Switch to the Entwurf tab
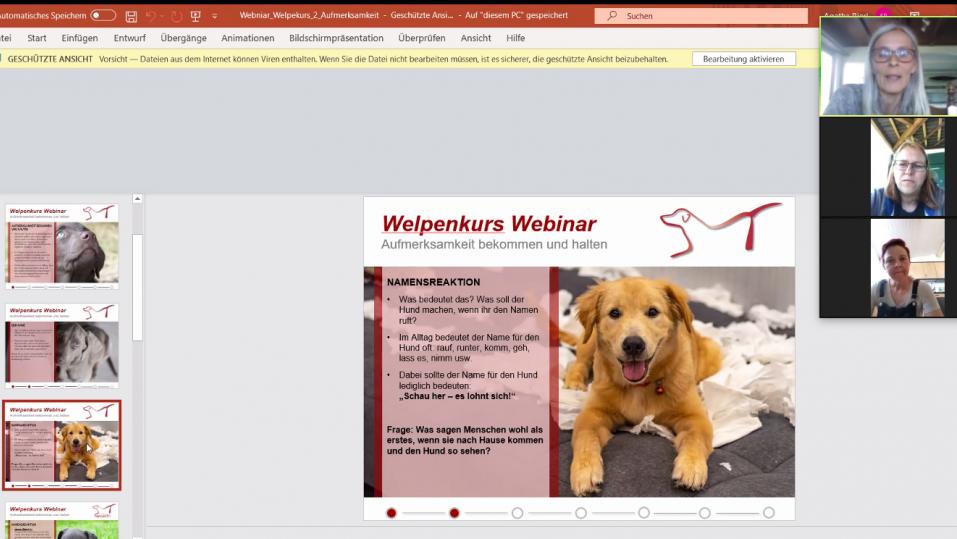Image resolution: width=957 pixels, height=539 pixels. pyautogui.click(x=129, y=38)
